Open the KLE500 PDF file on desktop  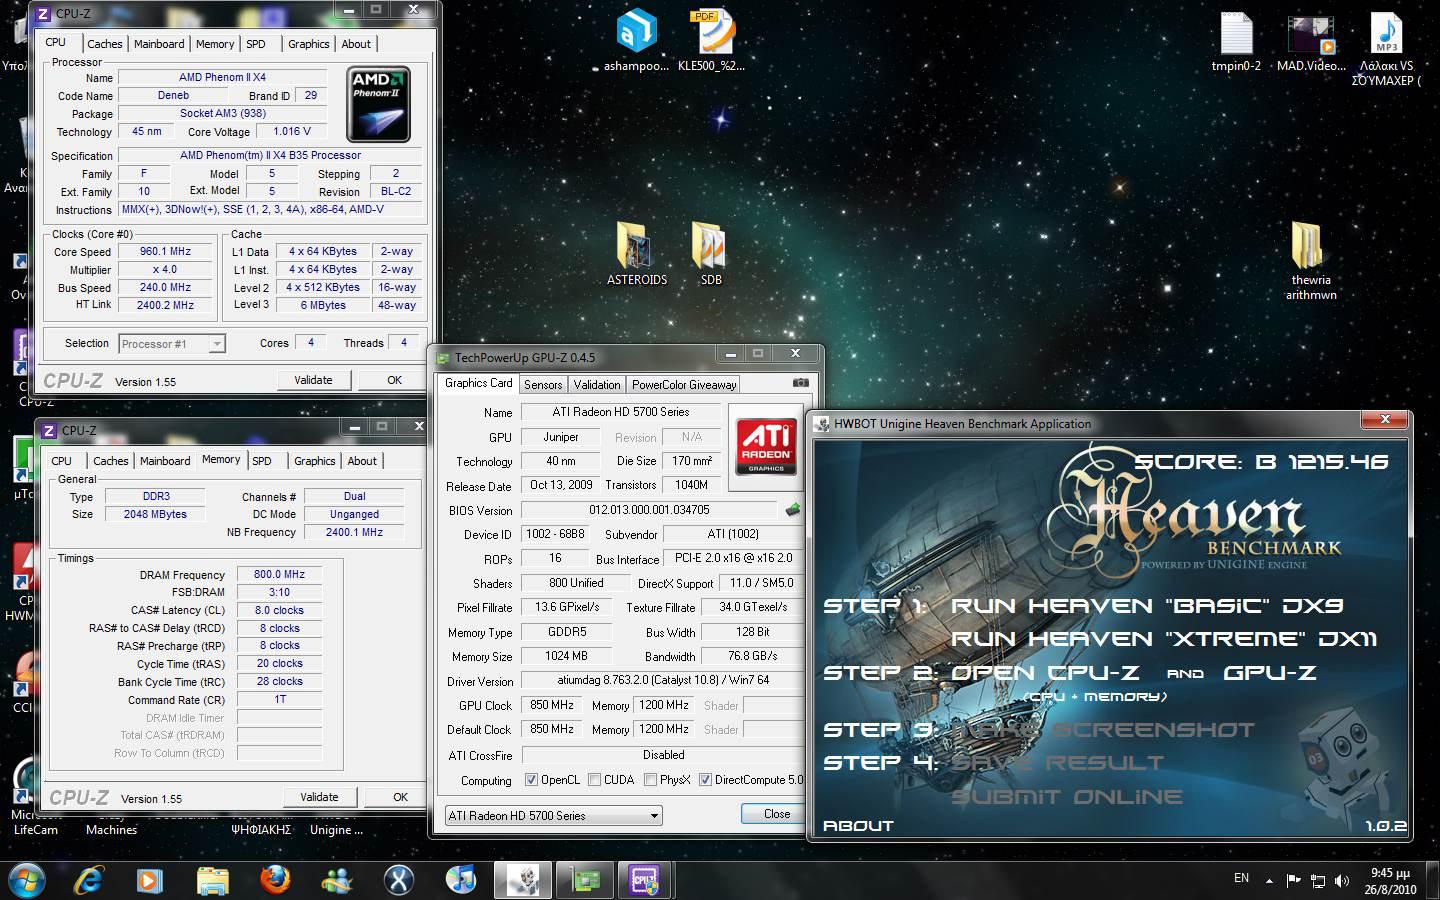coord(711,41)
